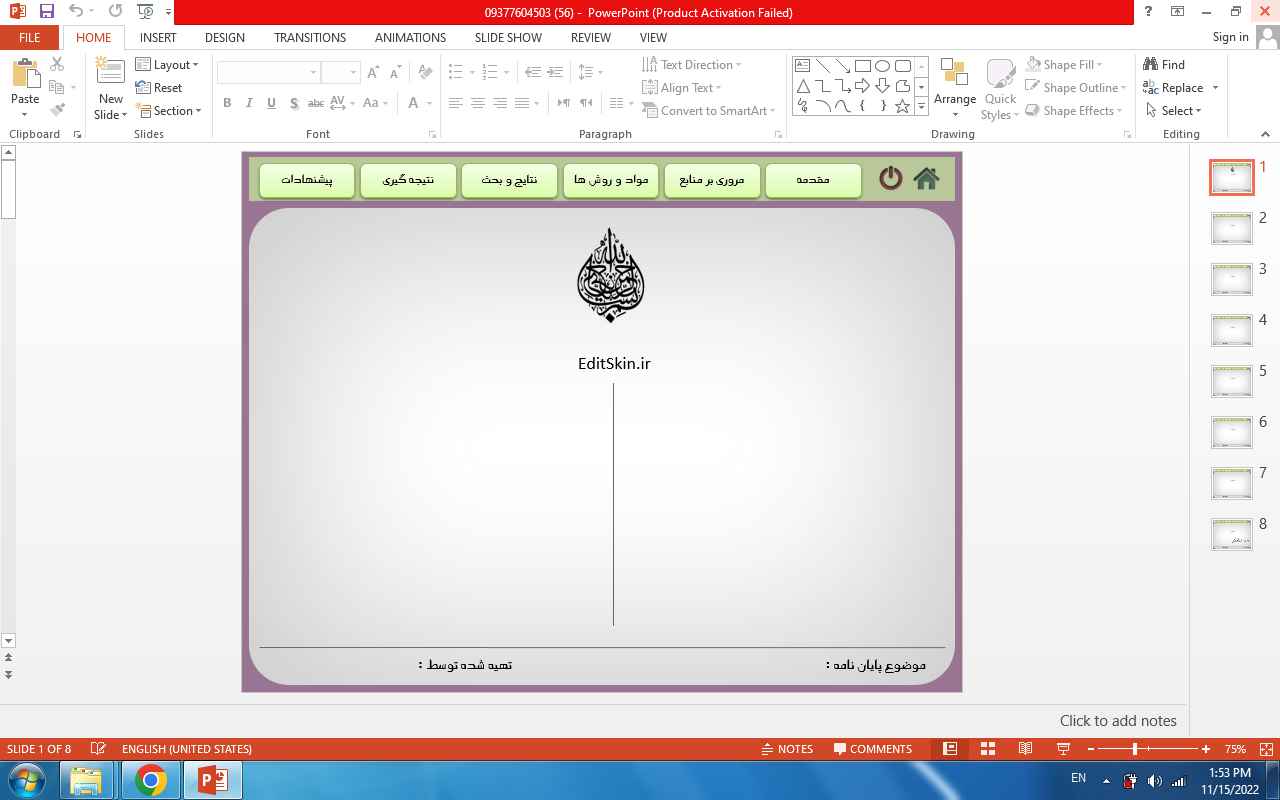
Task: Click the power icon on the slide
Action: [890, 179]
